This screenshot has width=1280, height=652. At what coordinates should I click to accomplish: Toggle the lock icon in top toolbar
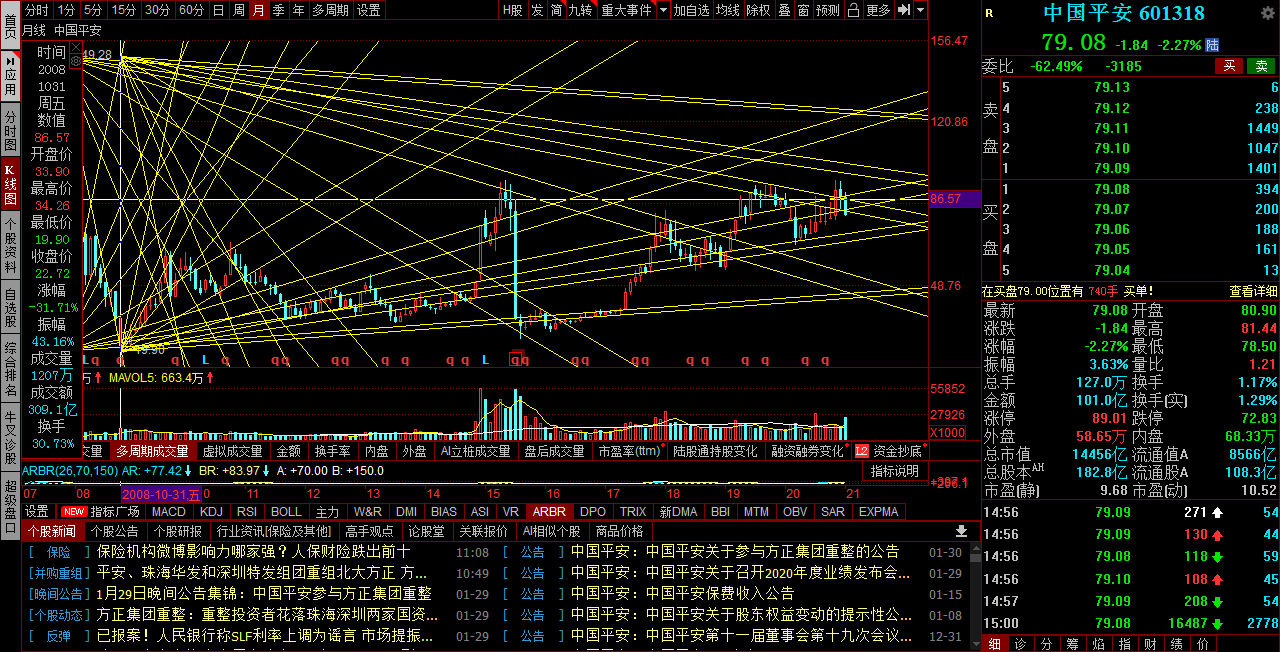[853, 10]
